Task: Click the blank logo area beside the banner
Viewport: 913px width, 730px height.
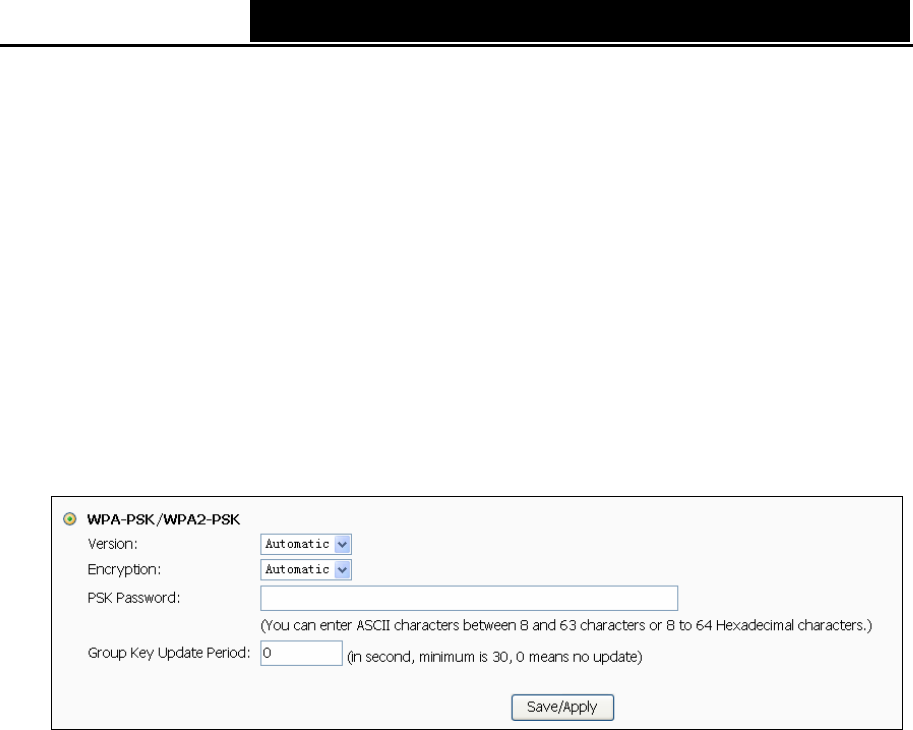Action: click(x=125, y=21)
